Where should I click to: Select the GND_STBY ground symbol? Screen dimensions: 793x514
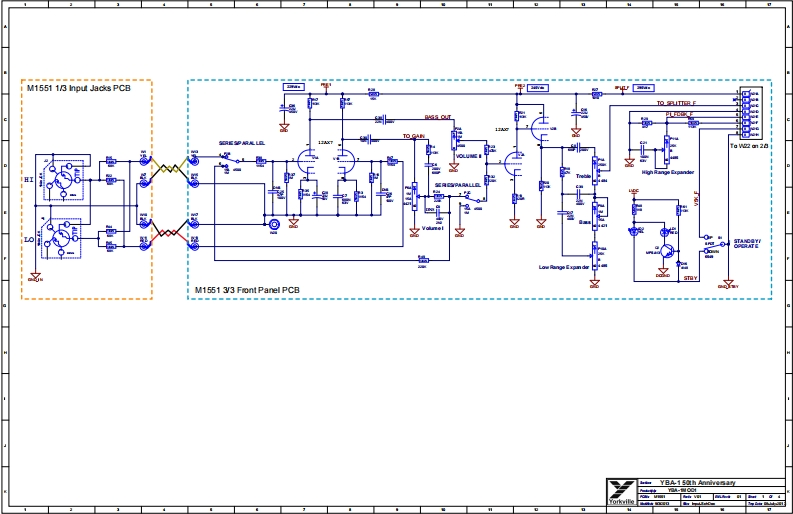click(x=726, y=285)
